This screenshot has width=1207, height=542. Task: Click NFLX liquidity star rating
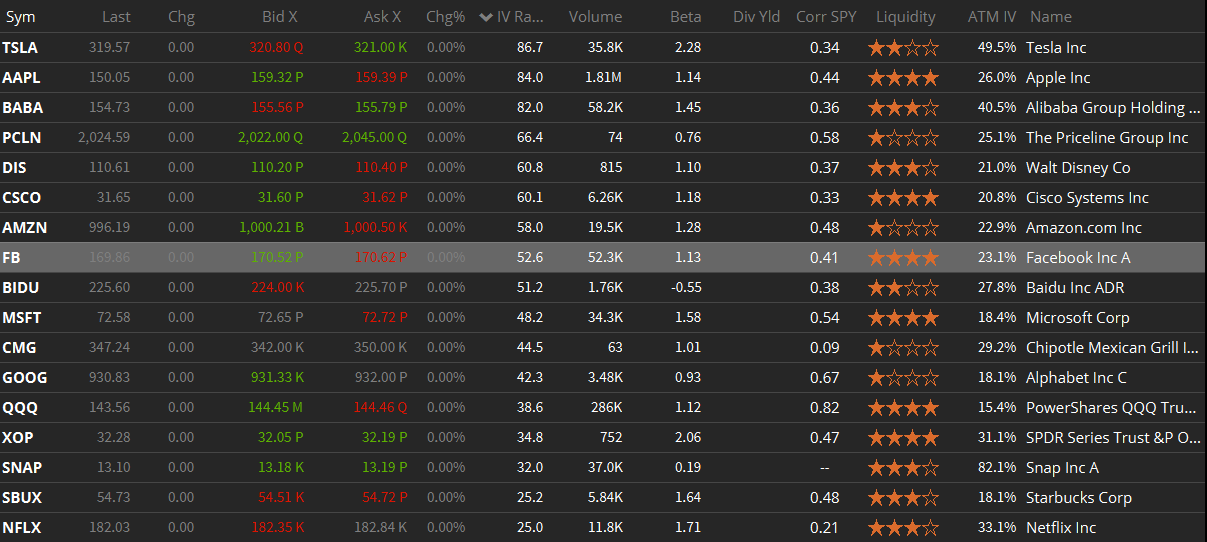(904, 527)
